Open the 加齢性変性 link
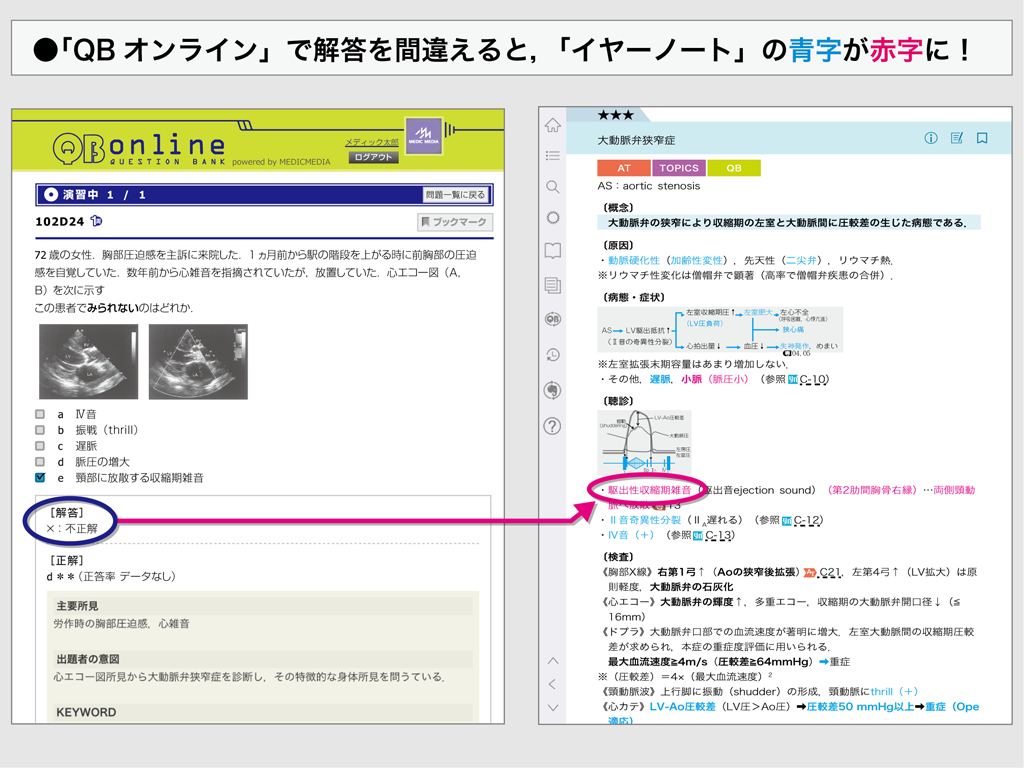The height and width of the screenshot is (768, 1024). coord(697,260)
